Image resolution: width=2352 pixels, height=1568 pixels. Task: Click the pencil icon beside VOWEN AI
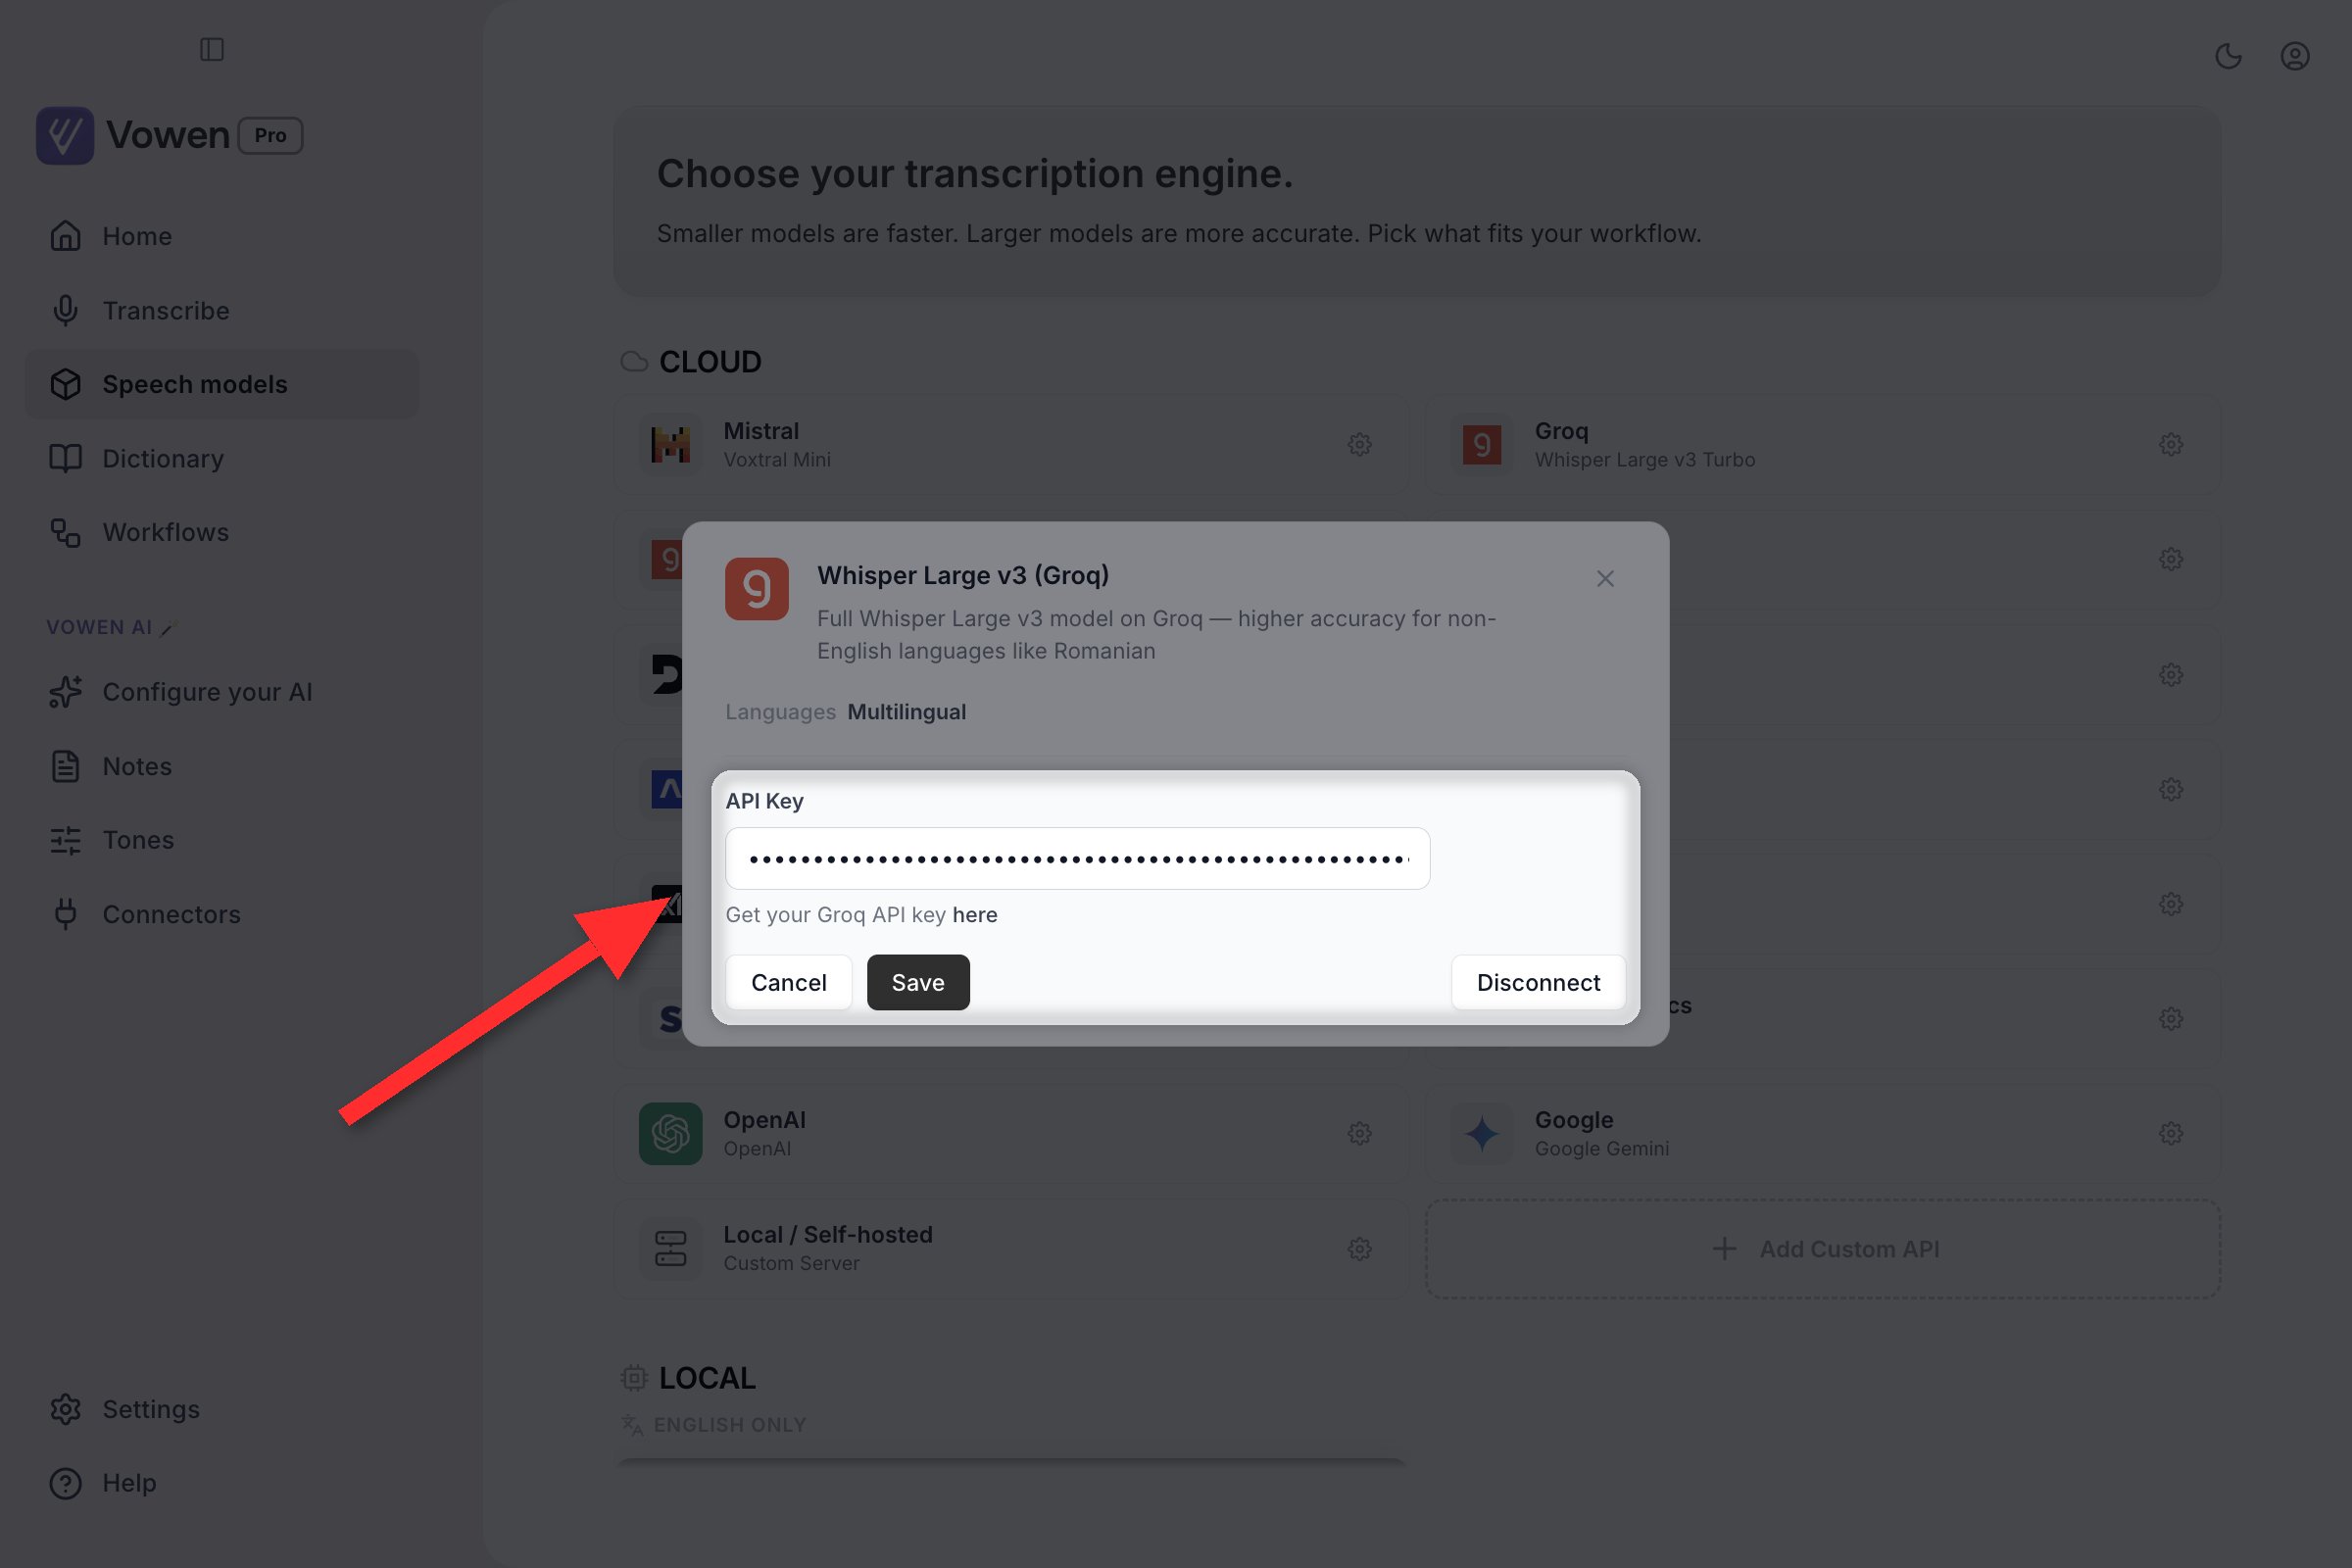point(168,628)
